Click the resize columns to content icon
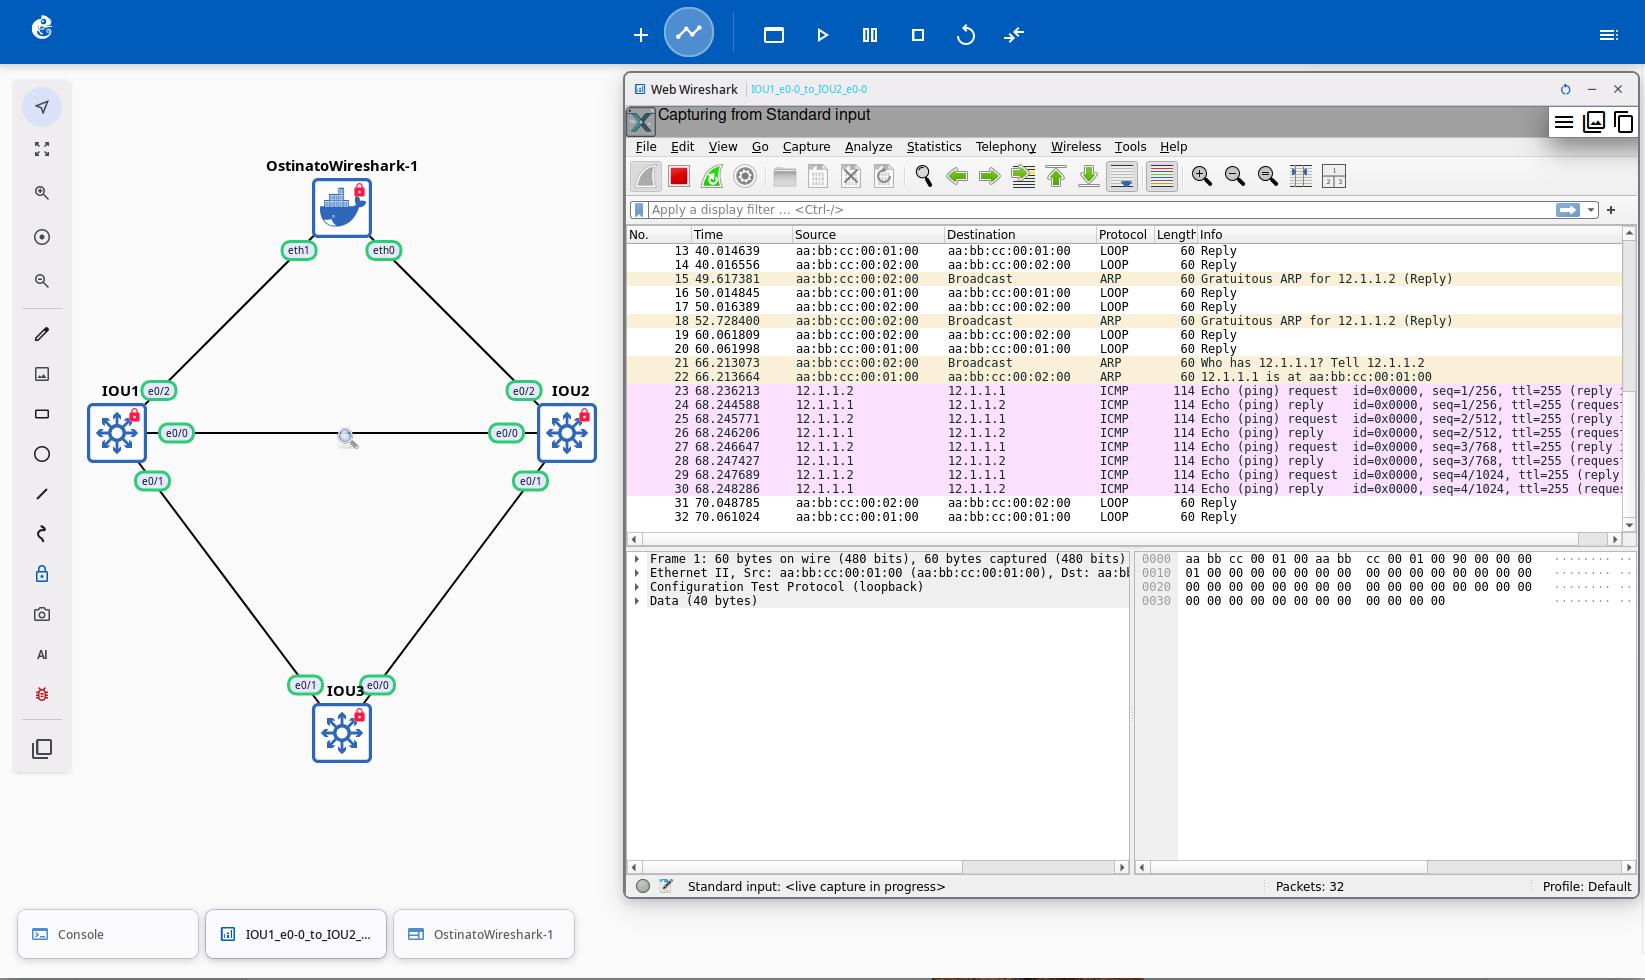The image size is (1645, 980). 1301,176
